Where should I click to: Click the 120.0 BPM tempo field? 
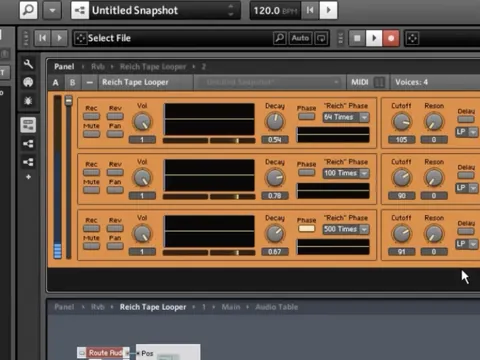(x=275, y=10)
